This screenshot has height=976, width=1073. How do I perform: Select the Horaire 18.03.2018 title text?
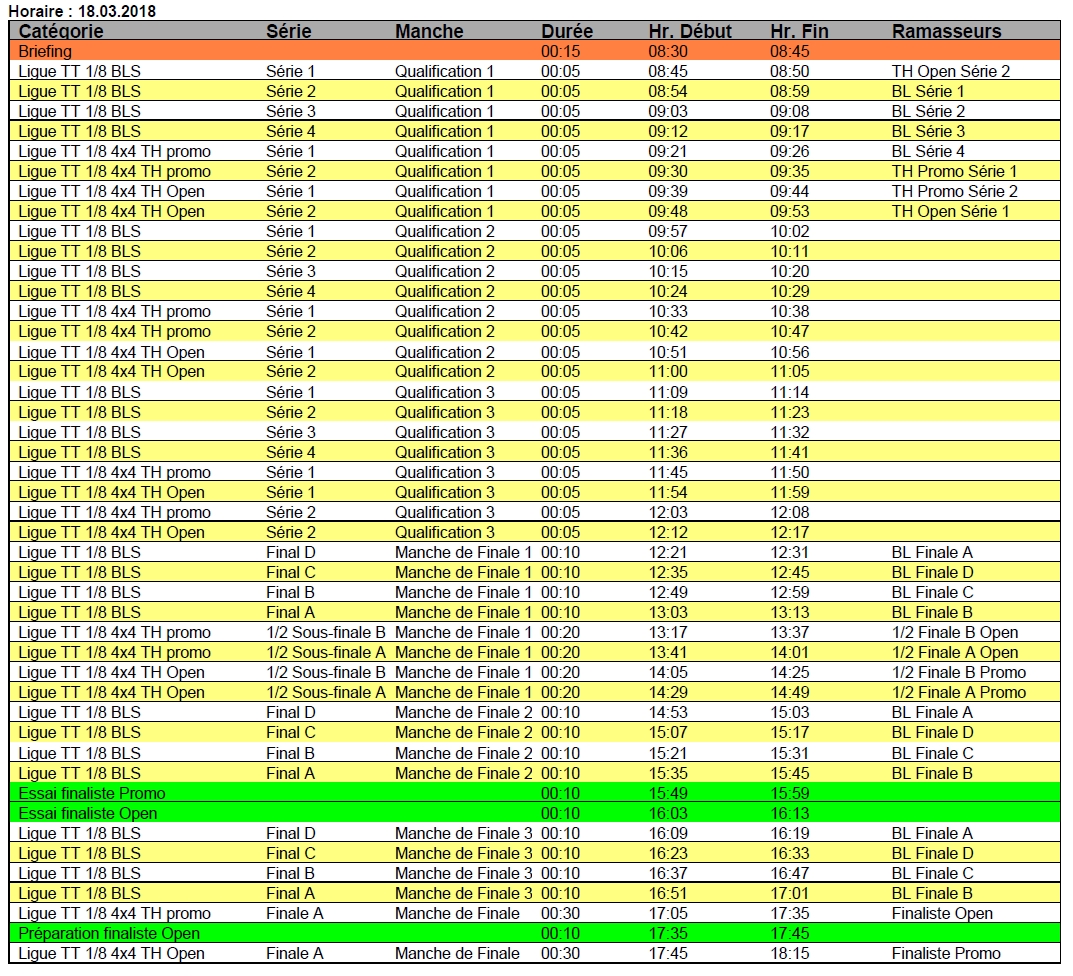[82, 11]
